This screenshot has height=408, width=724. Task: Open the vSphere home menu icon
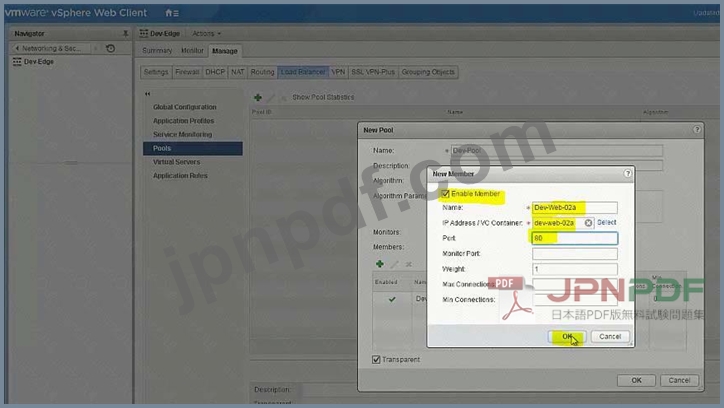coord(172,13)
